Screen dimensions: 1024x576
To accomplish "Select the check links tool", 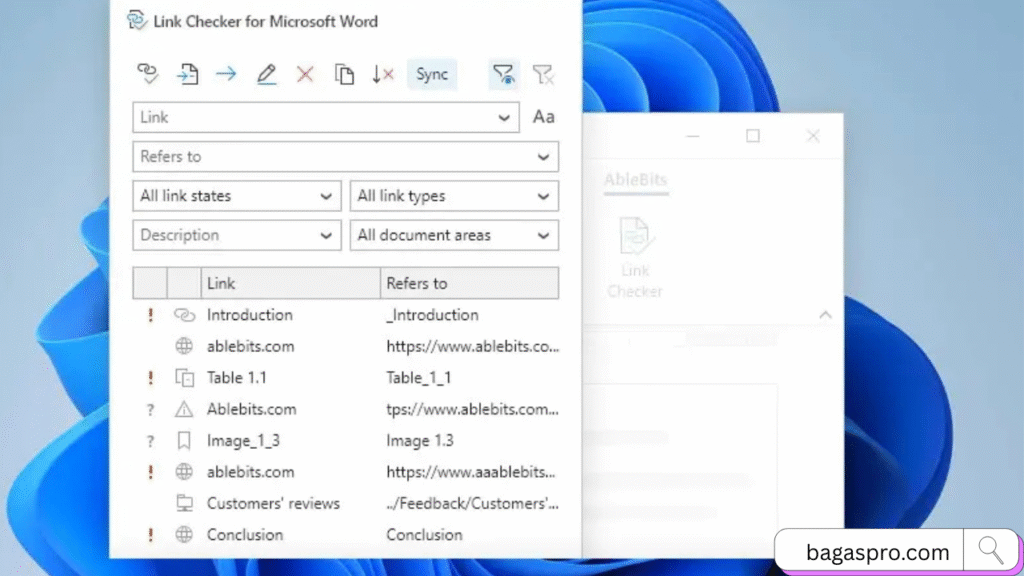I will click(x=148, y=74).
